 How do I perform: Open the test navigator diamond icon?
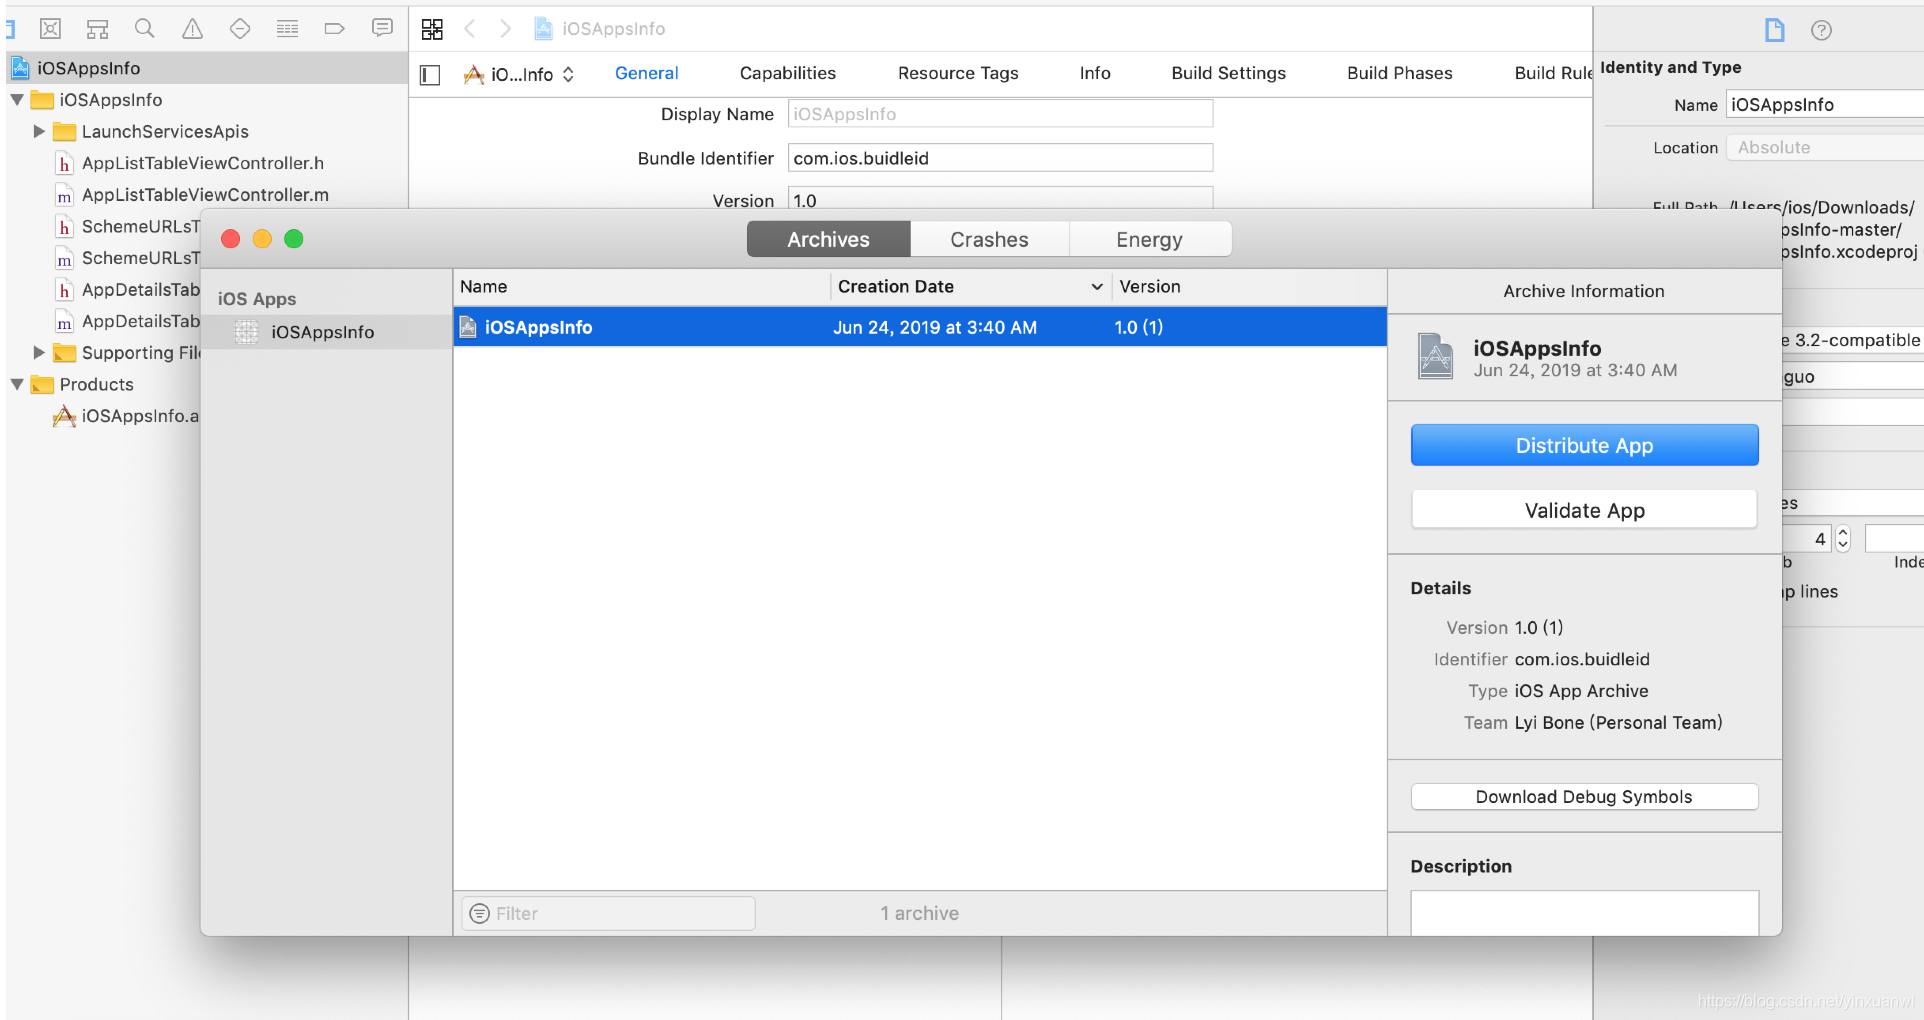(240, 29)
